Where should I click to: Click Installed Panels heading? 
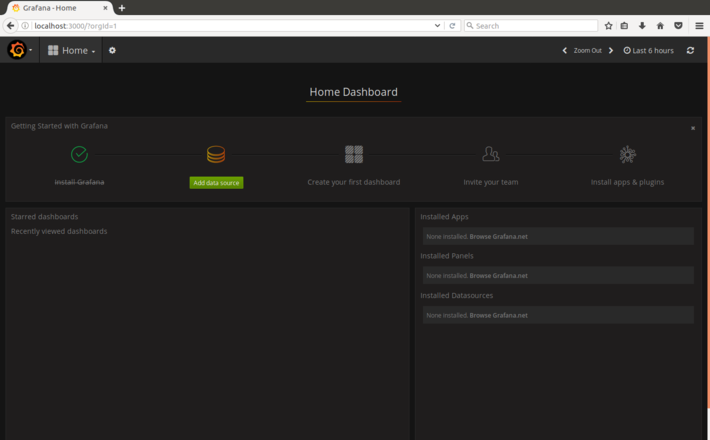pos(446,256)
